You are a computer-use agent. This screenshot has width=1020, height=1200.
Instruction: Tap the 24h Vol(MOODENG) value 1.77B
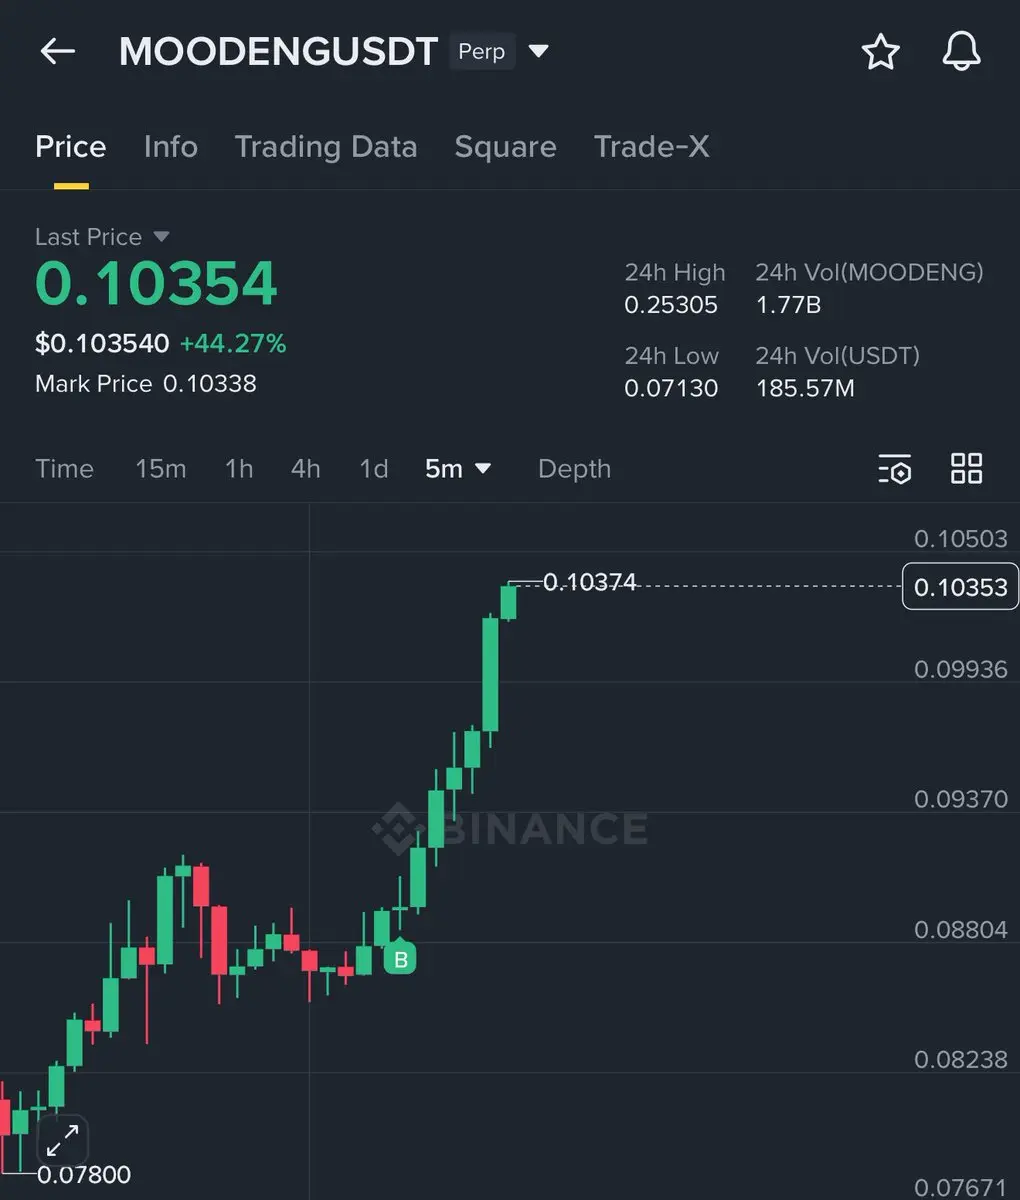(788, 305)
